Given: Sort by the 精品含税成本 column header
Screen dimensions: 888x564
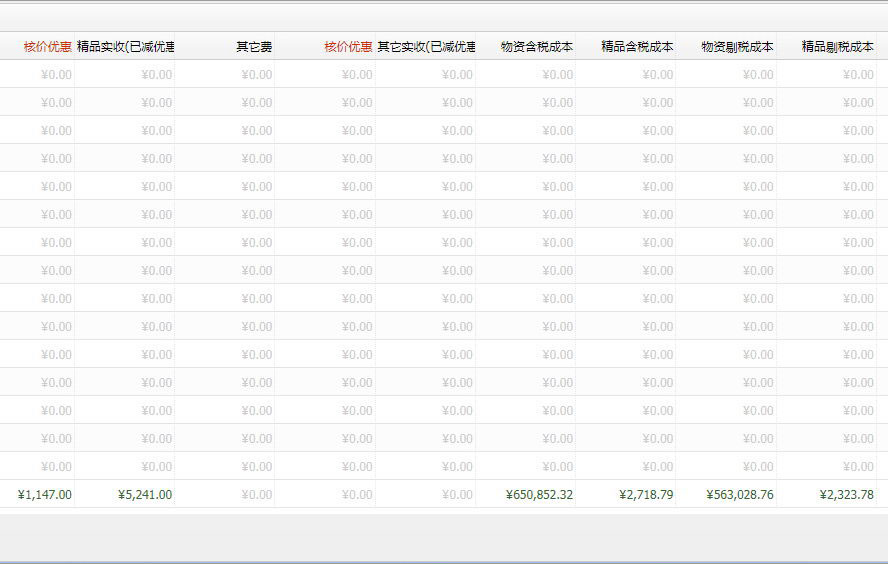Looking at the screenshot, I should [x=636, y=46].
